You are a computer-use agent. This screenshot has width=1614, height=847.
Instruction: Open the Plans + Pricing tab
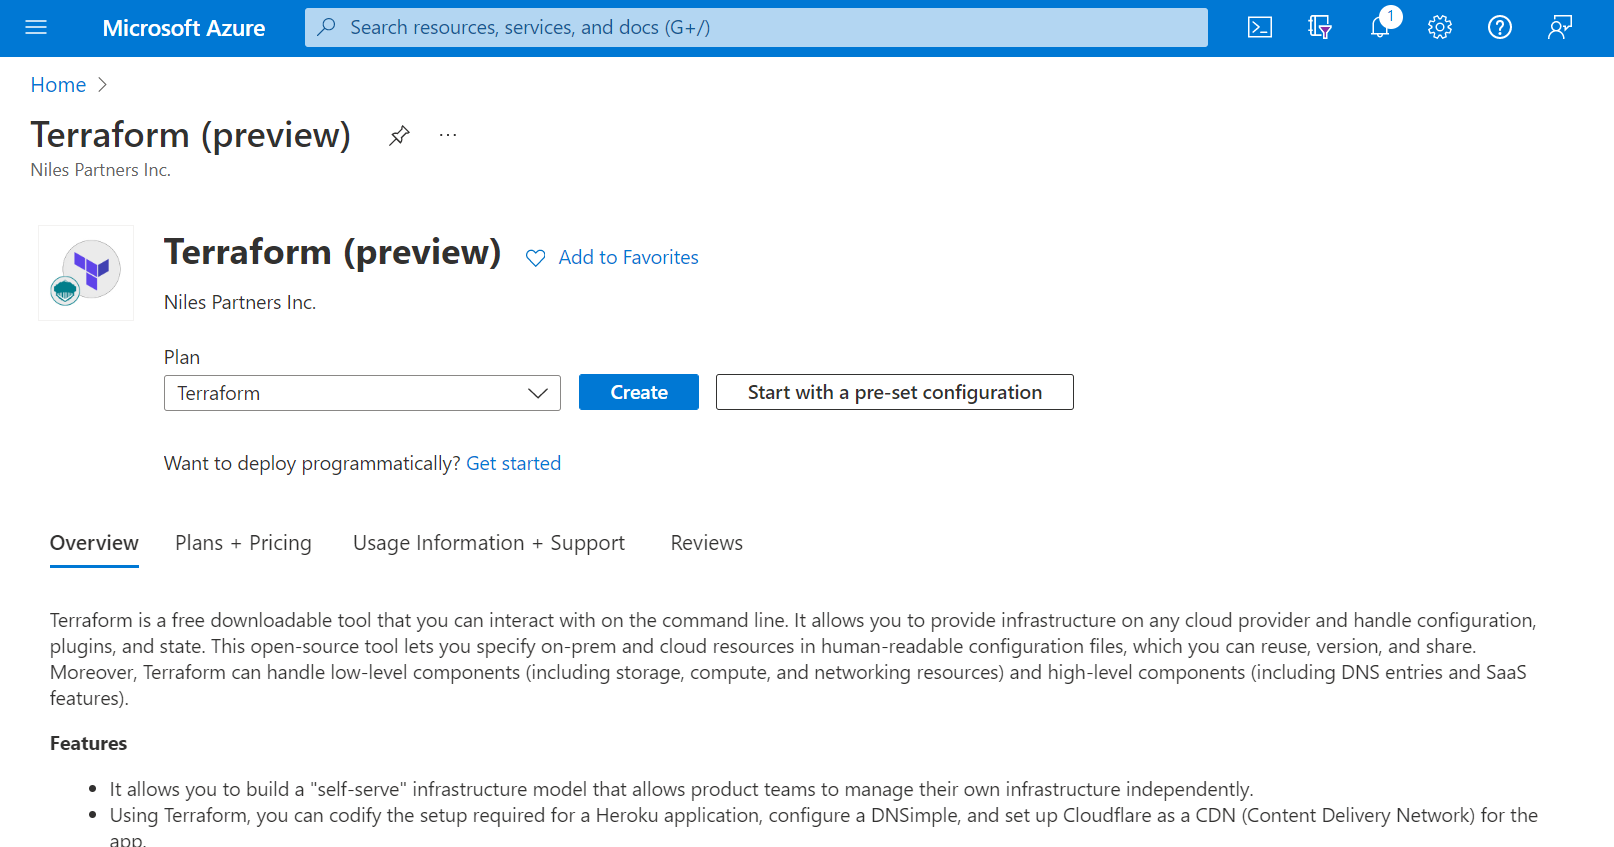243,543
